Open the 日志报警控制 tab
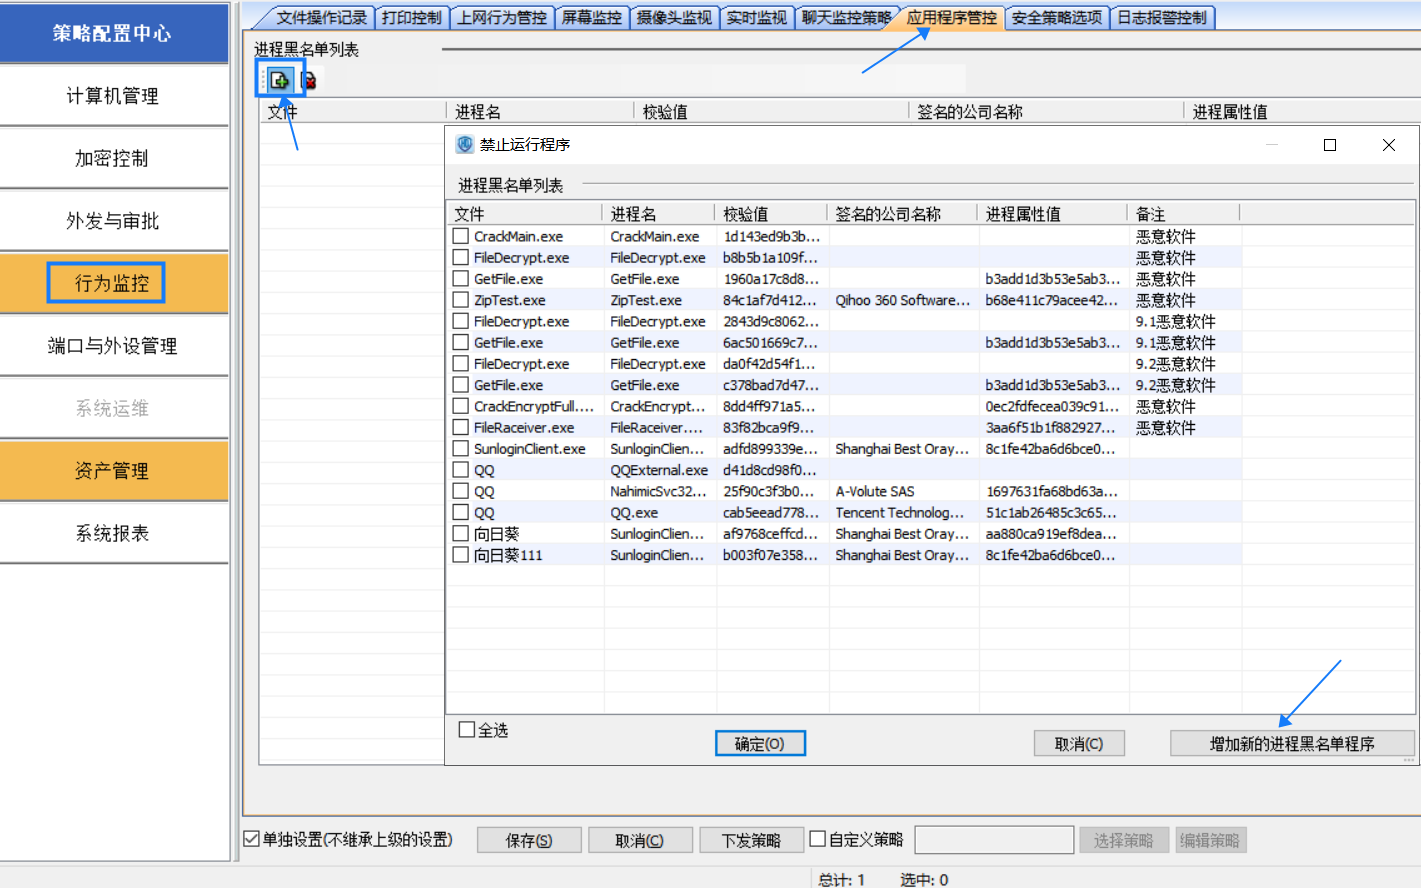Screen dimensions: 1421x888 click(x=1162, y=18)
